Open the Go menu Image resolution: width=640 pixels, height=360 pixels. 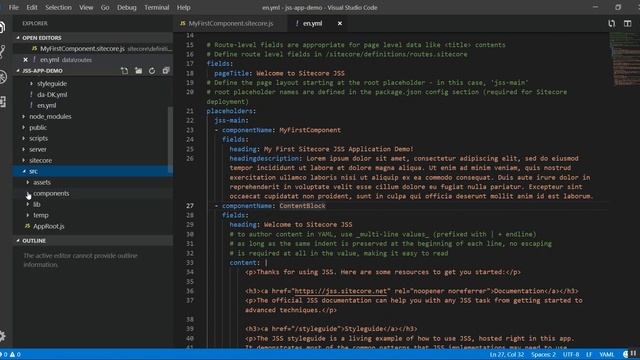tap(105, 7)
